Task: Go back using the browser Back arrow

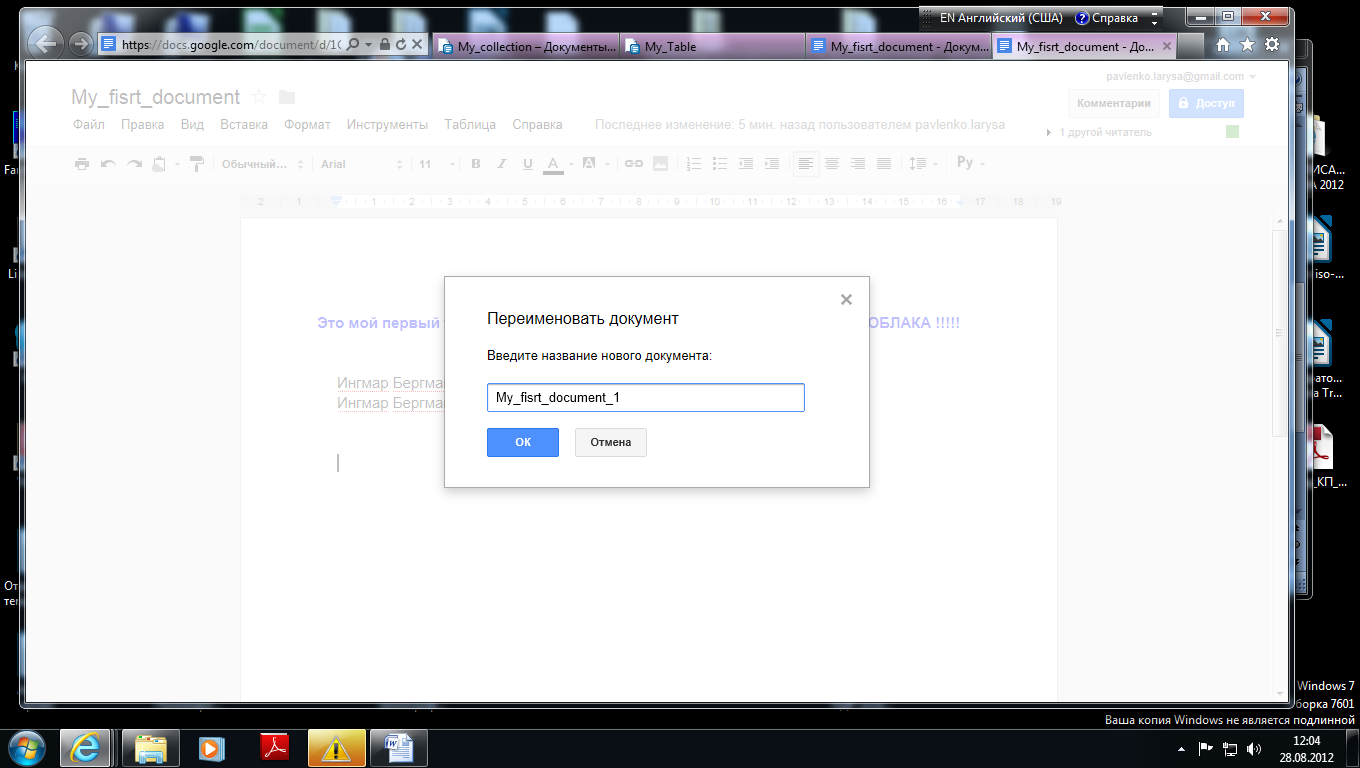Action: (x=45, y=43)
